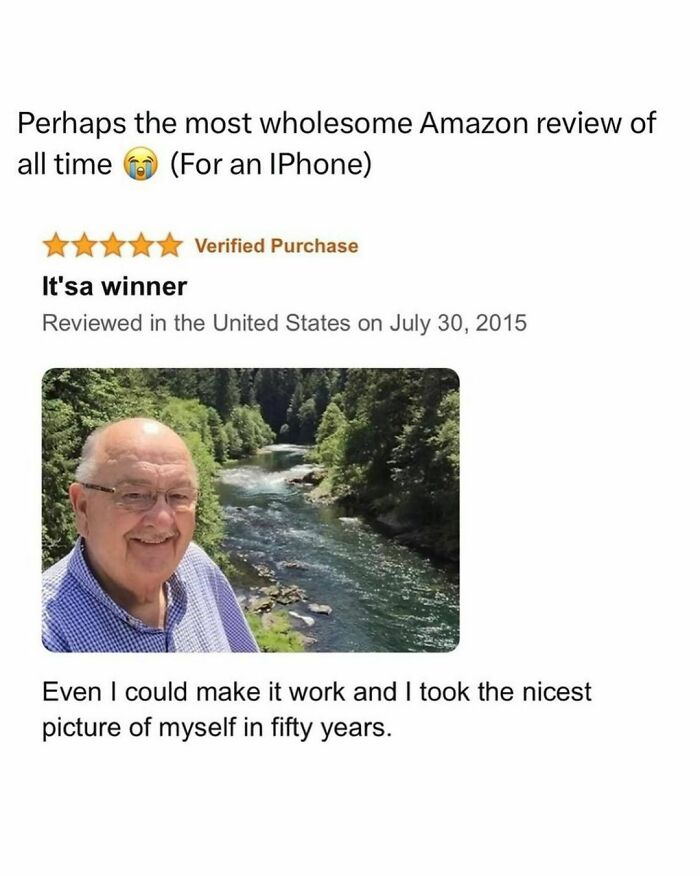This screenshot has width=700, height=876.
Task: Select the second orange rating star
Action: tap(84, 246)
